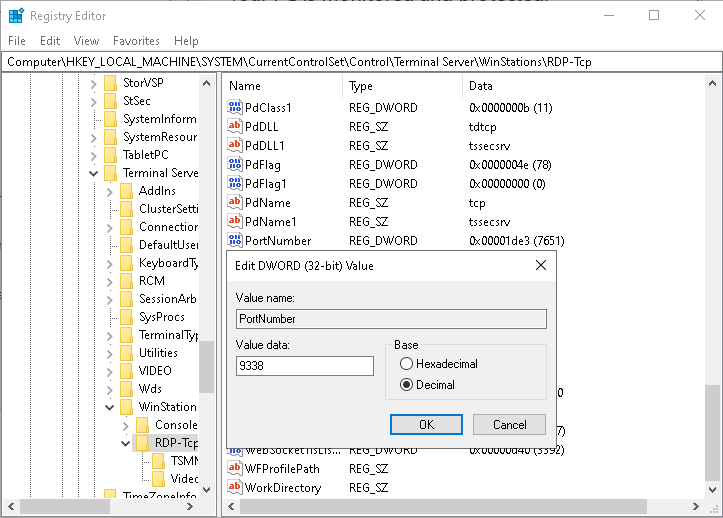Click the registry path address bar
This screenshot has height=518, width=723.
[x=362, y=62]
